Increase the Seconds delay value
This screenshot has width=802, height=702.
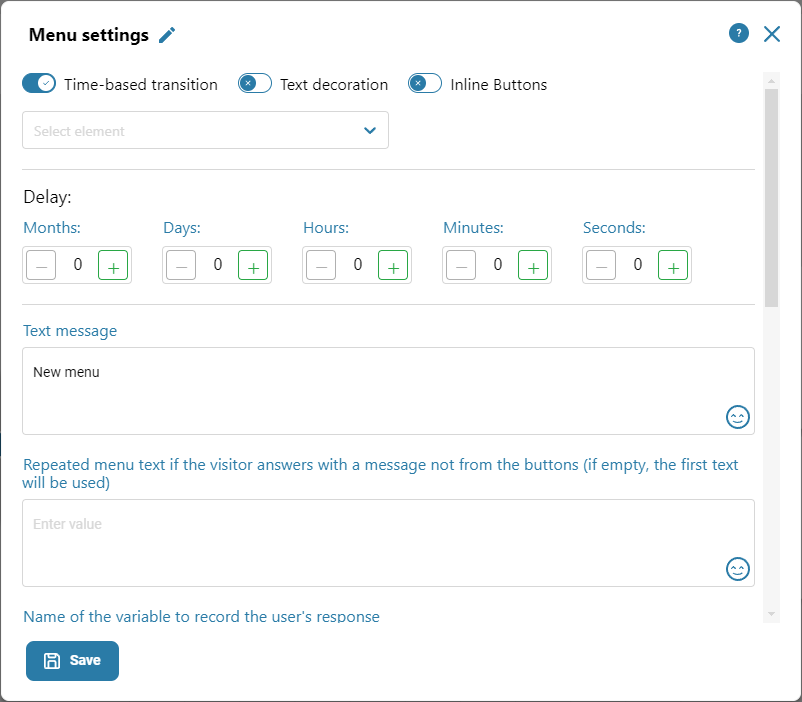click(x=673, y=265)
